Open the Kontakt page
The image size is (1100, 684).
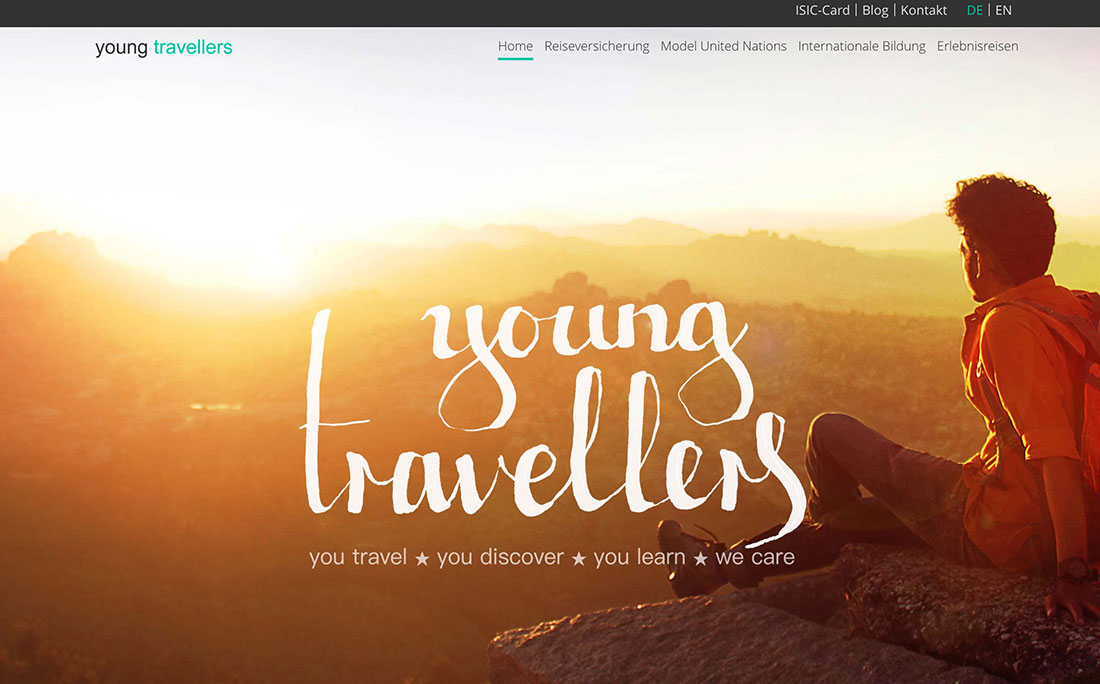(923, 11)
